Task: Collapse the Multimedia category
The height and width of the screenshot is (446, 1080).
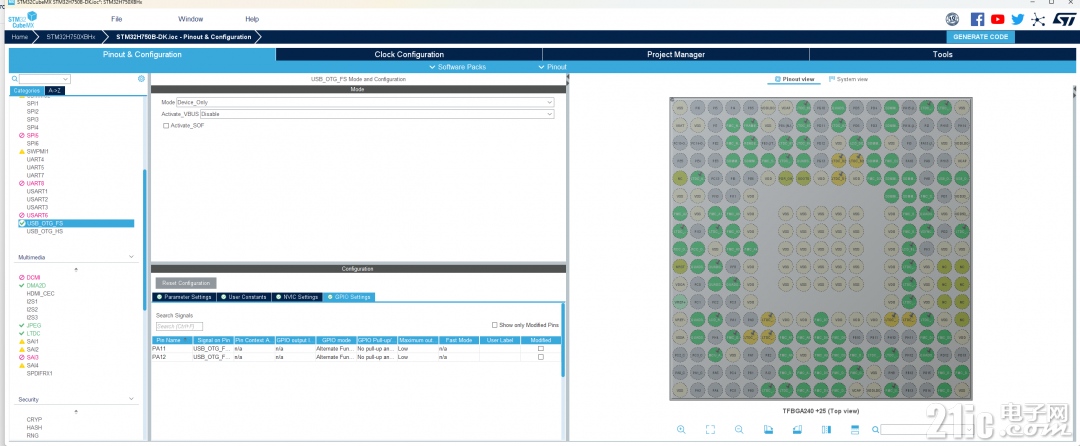Action: tap(132, 257)
